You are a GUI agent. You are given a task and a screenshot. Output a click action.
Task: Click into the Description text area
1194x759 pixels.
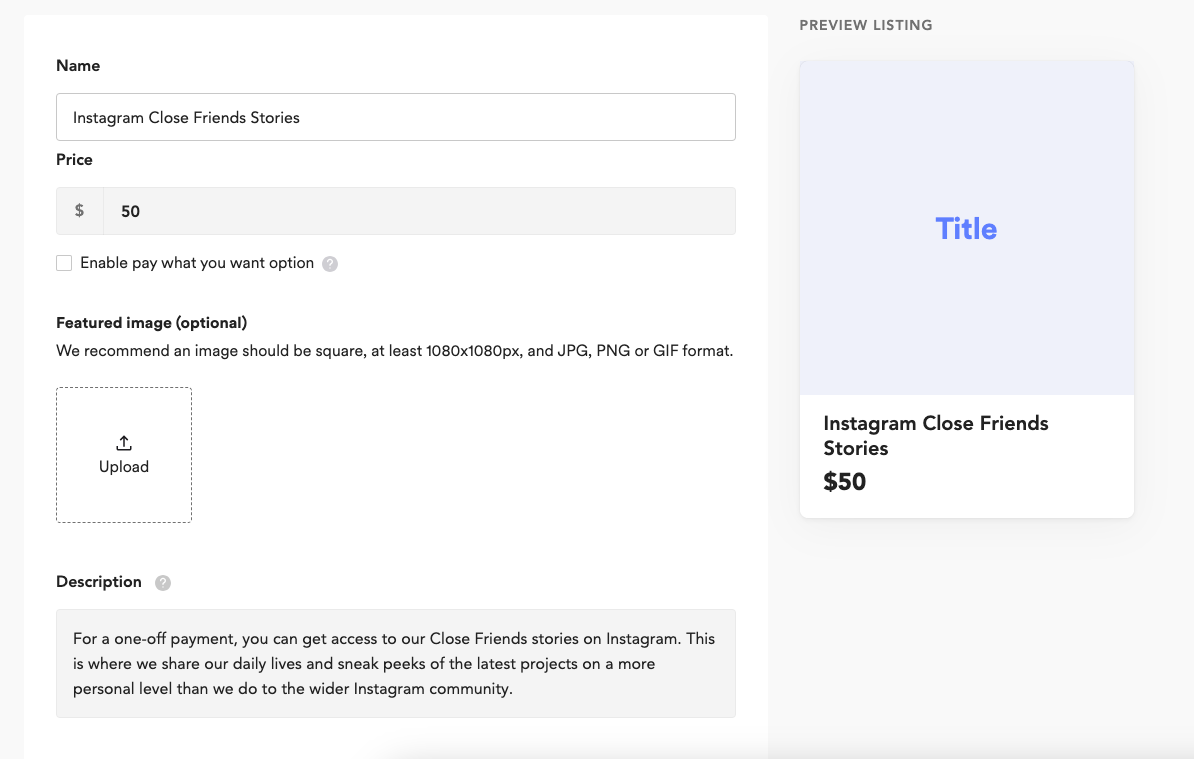click(x=395, y=663)
